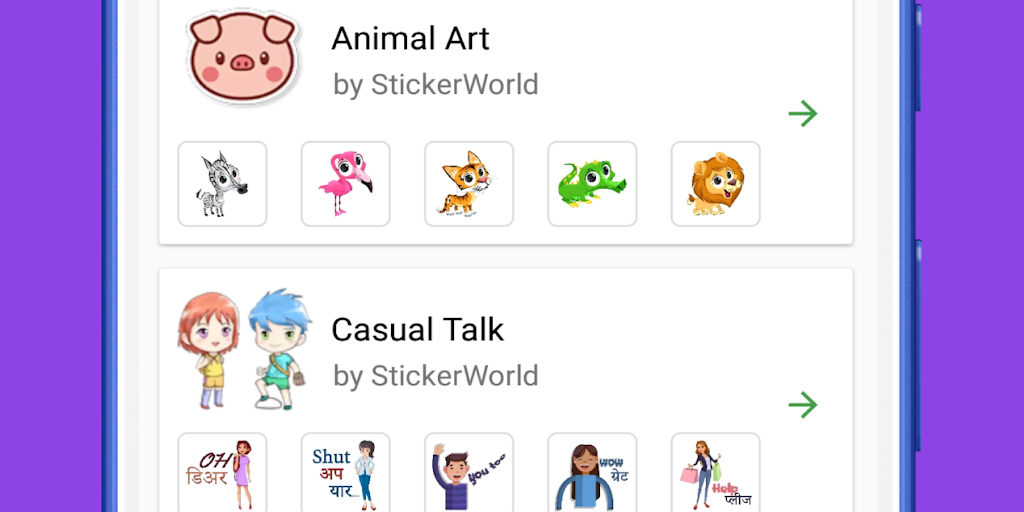Tap the zebra sticker thumbnail
Screen dimensions: 1024x512
tap(222, 184)
